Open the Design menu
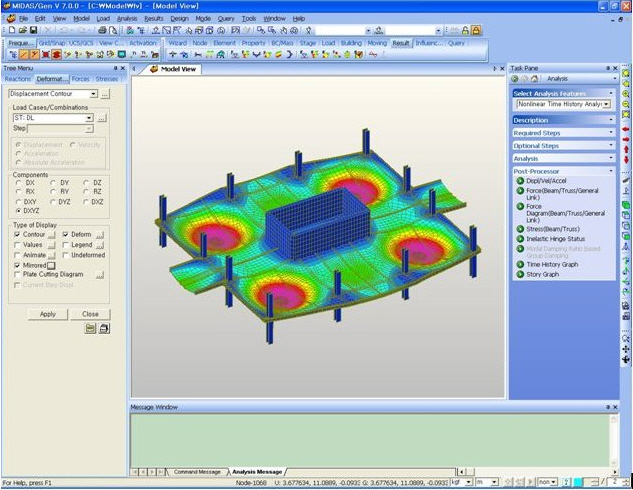This screenshot has width=633, height=490. coord(179,19)
